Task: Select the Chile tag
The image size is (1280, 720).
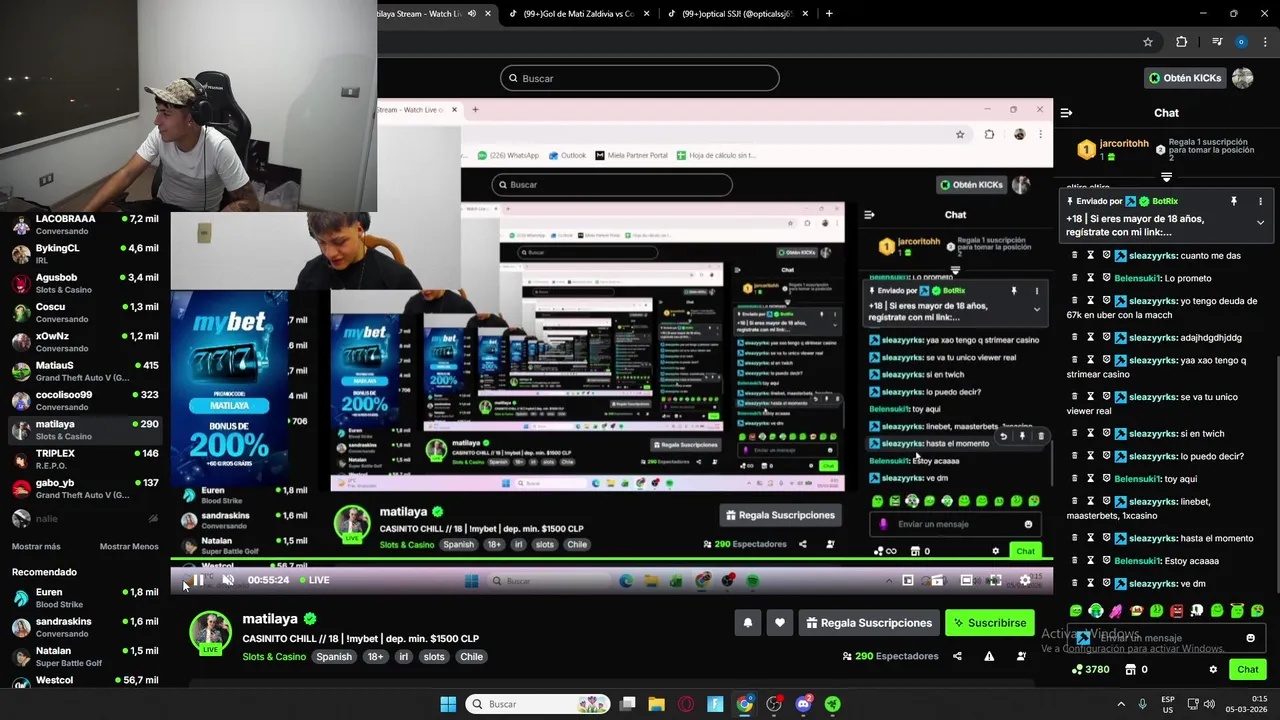Action: [x=471, y=657]
